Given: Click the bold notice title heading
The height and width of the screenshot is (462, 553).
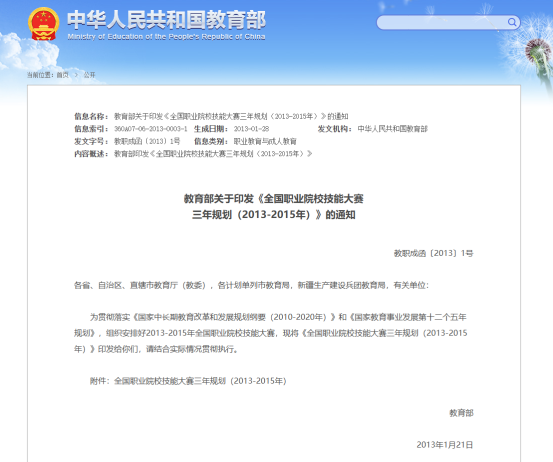Looking at the screenshot, I should pos(273,207).
